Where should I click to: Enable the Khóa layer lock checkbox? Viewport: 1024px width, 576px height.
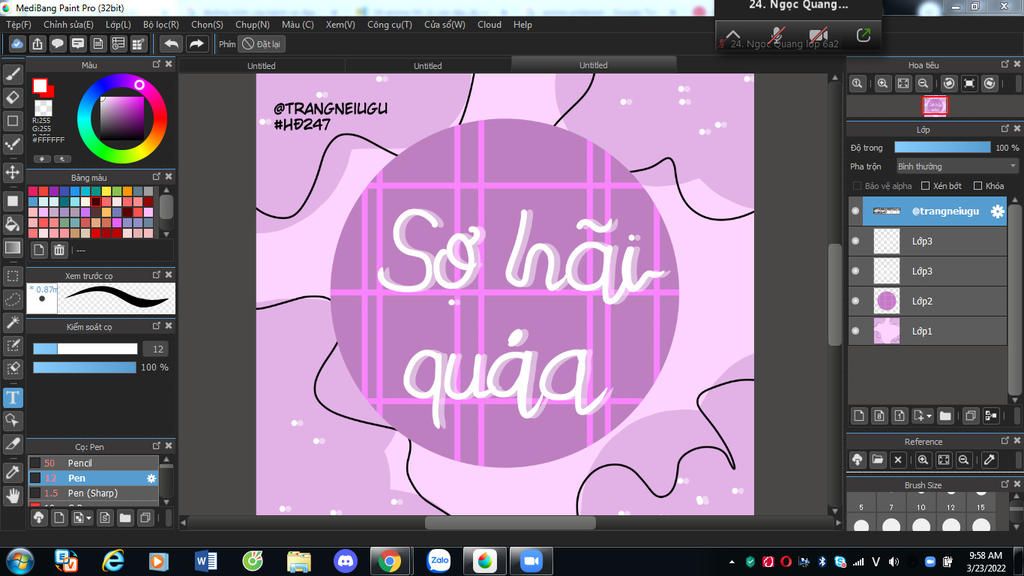click(978, 186)
